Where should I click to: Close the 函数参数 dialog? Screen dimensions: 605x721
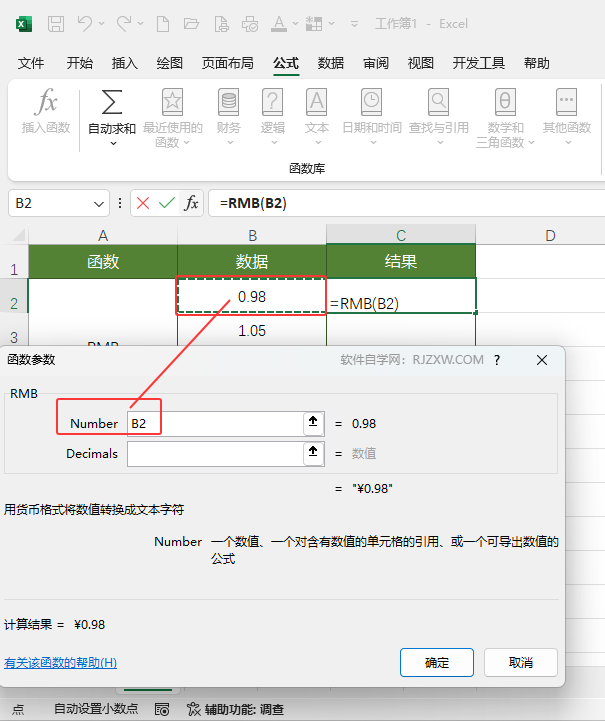click(x=542, y=360)
